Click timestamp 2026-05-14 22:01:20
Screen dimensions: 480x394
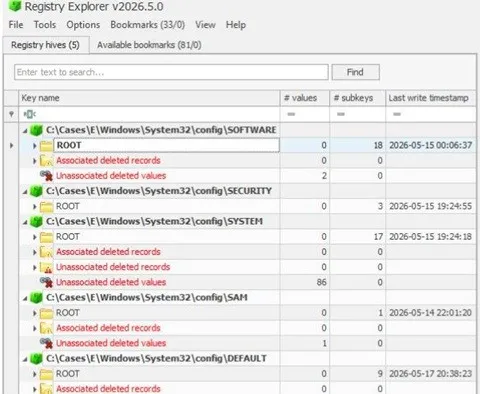(x=431, y=313)
